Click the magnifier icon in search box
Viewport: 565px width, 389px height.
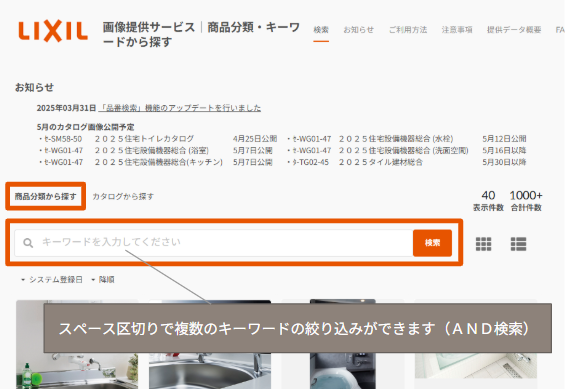point(28,243)
